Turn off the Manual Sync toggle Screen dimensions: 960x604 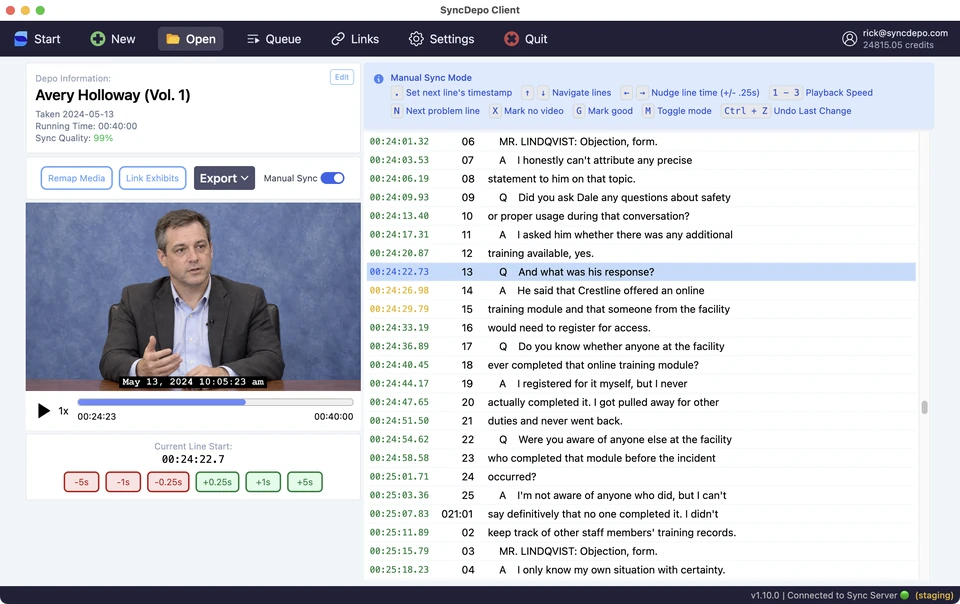point(332,178)
